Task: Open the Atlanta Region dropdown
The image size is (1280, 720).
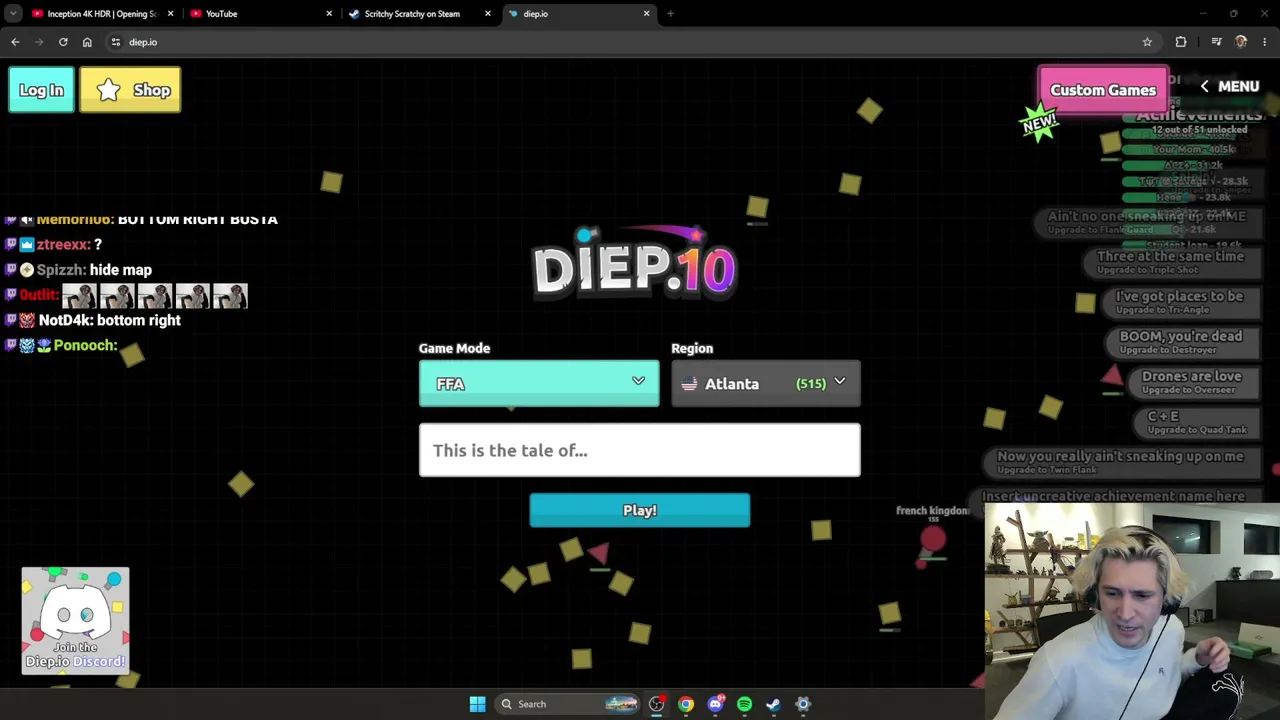Action: [x=765, y=384]
